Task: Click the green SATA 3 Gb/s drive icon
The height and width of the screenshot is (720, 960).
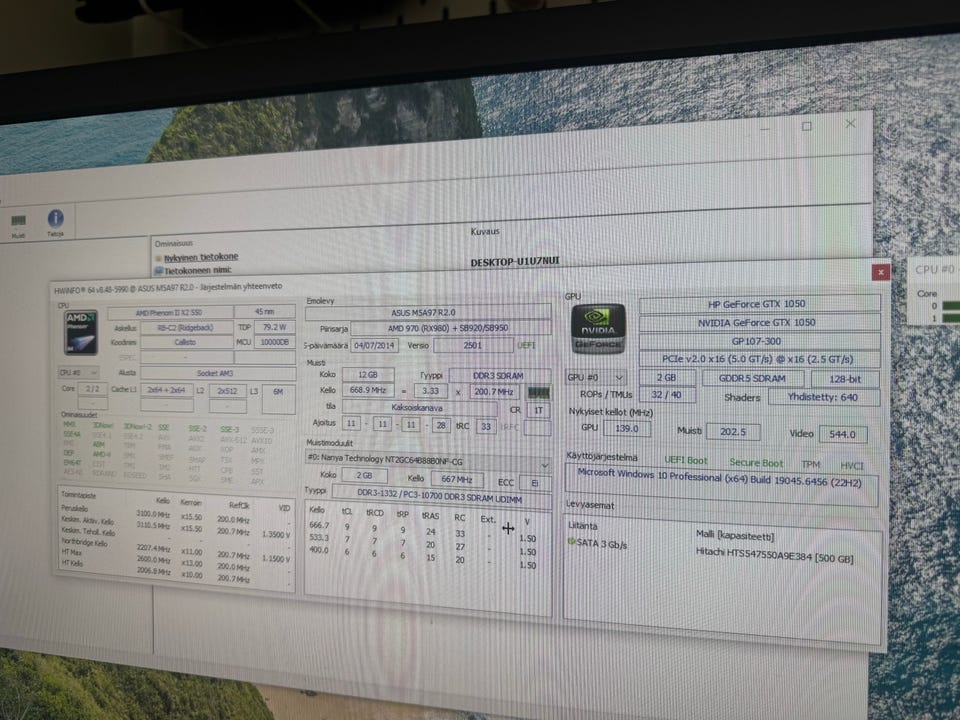Action: (x=571, y=542)
